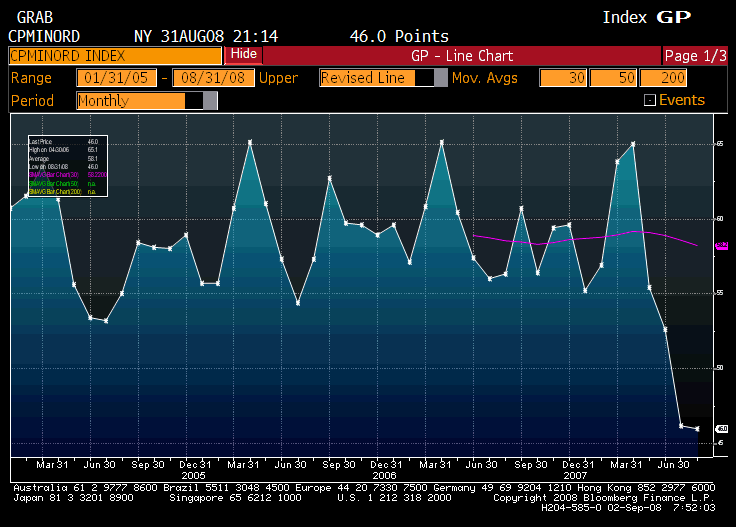Click the Brazil 5511 3048 4500 contact
The width and height of the screenshot is (736, 527).
click(227, 488)
